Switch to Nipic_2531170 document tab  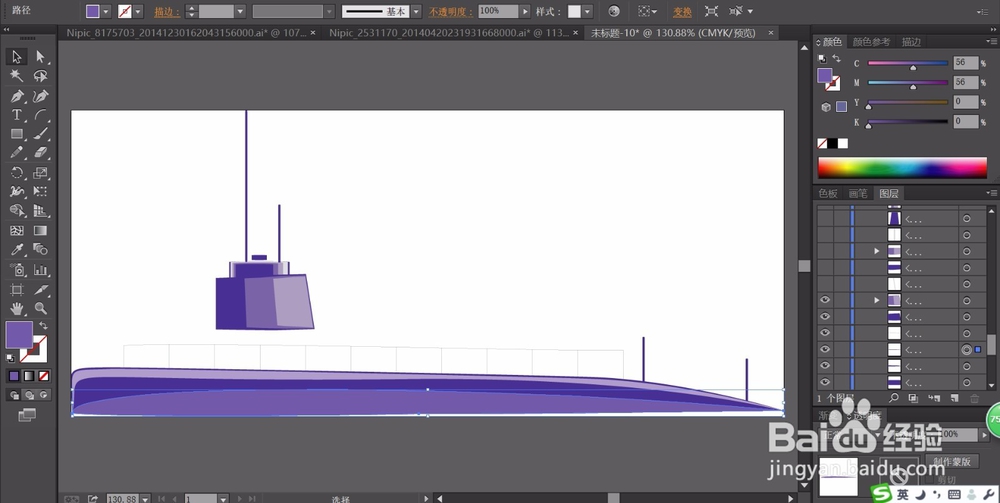[449, 33]
